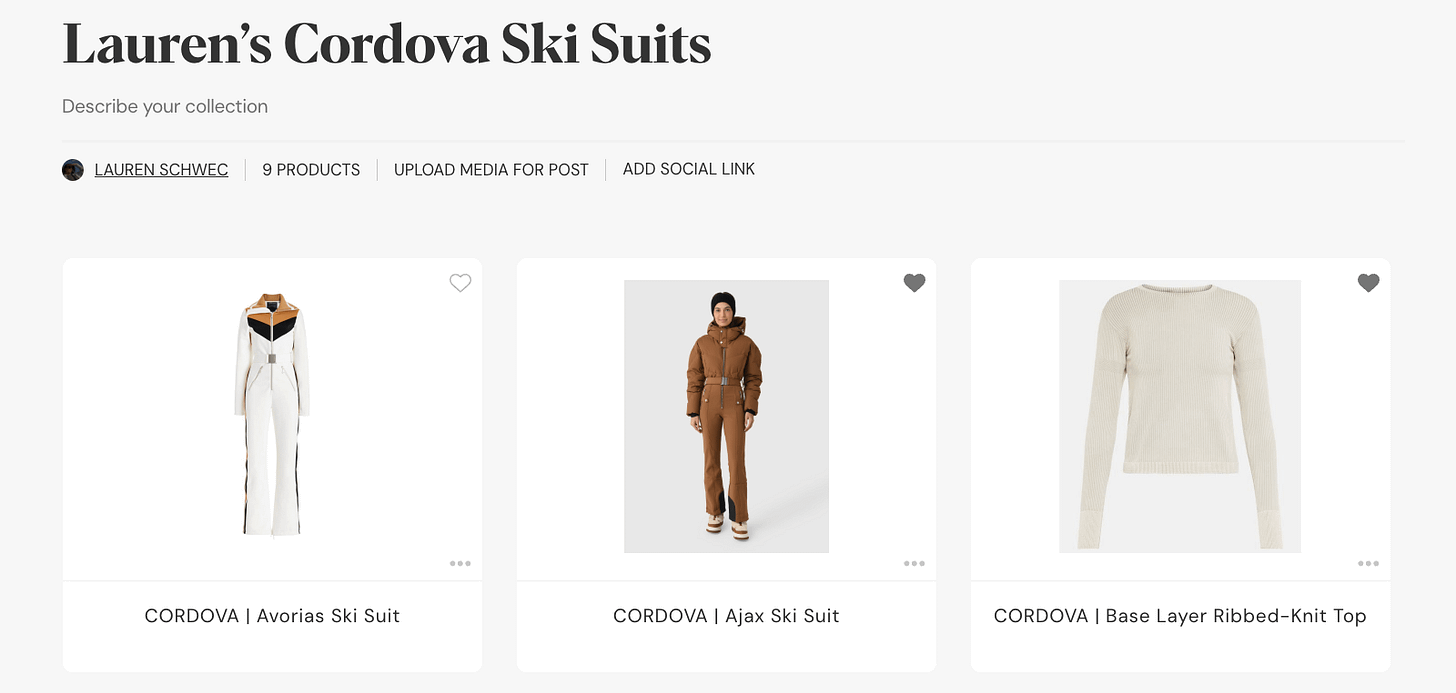
Task: Open three-dot menu on Avorias Ski Suit card
Action: click(460, 563)
